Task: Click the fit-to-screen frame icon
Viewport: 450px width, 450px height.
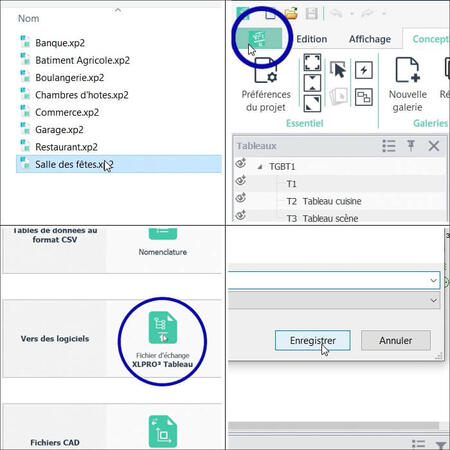Action: pyautogui.click(x=312, y=62)
